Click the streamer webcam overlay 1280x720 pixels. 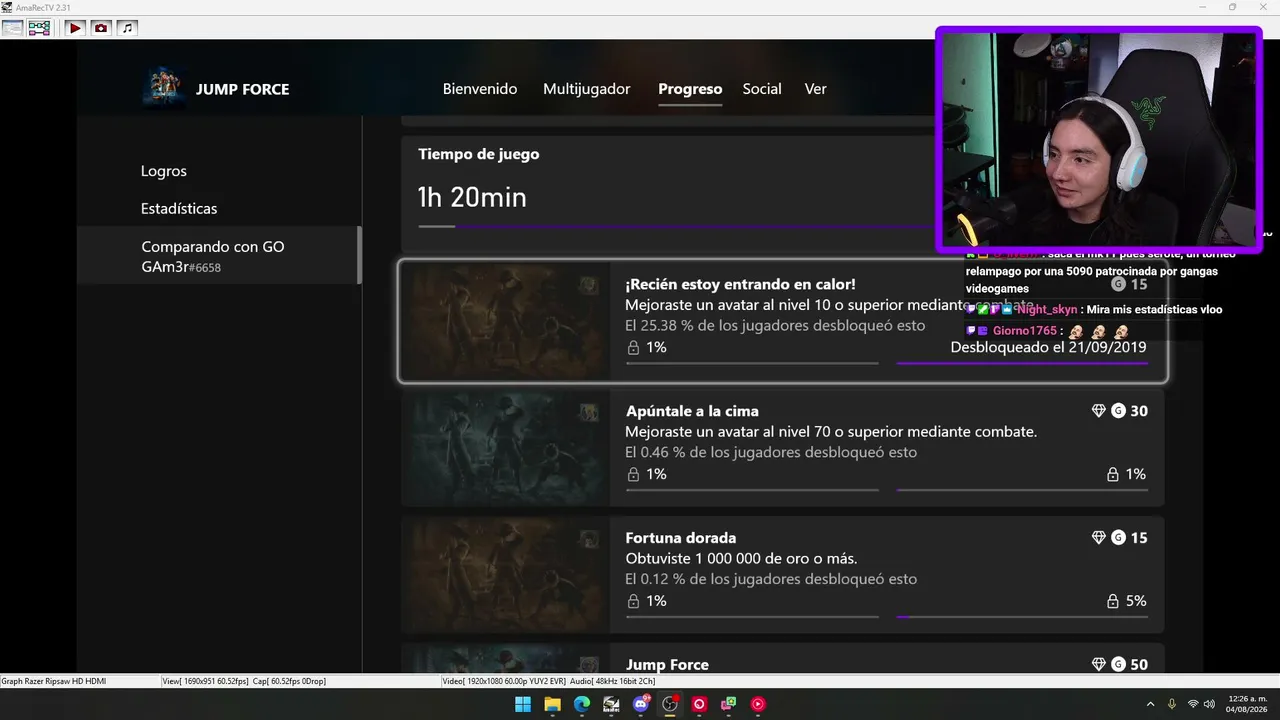[x=1099, y=139]
